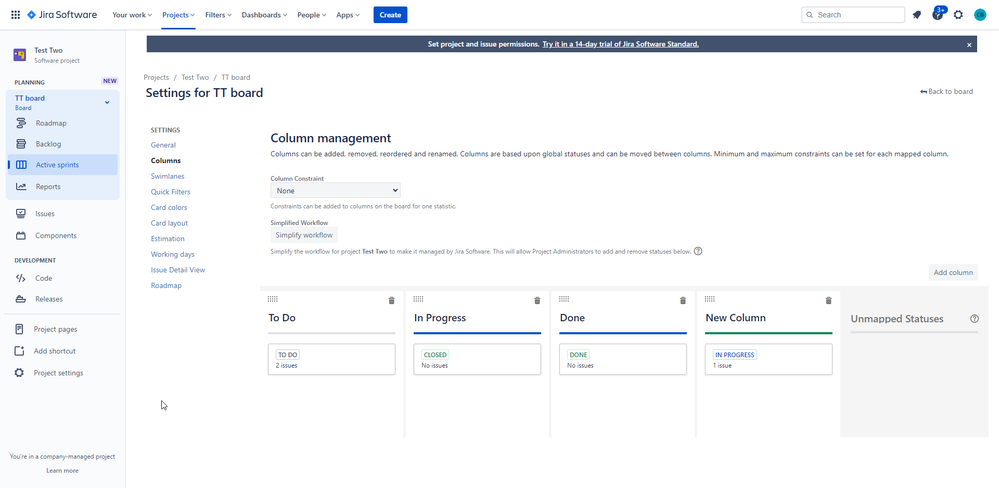Expand the People menu

(x=312, y=15)
